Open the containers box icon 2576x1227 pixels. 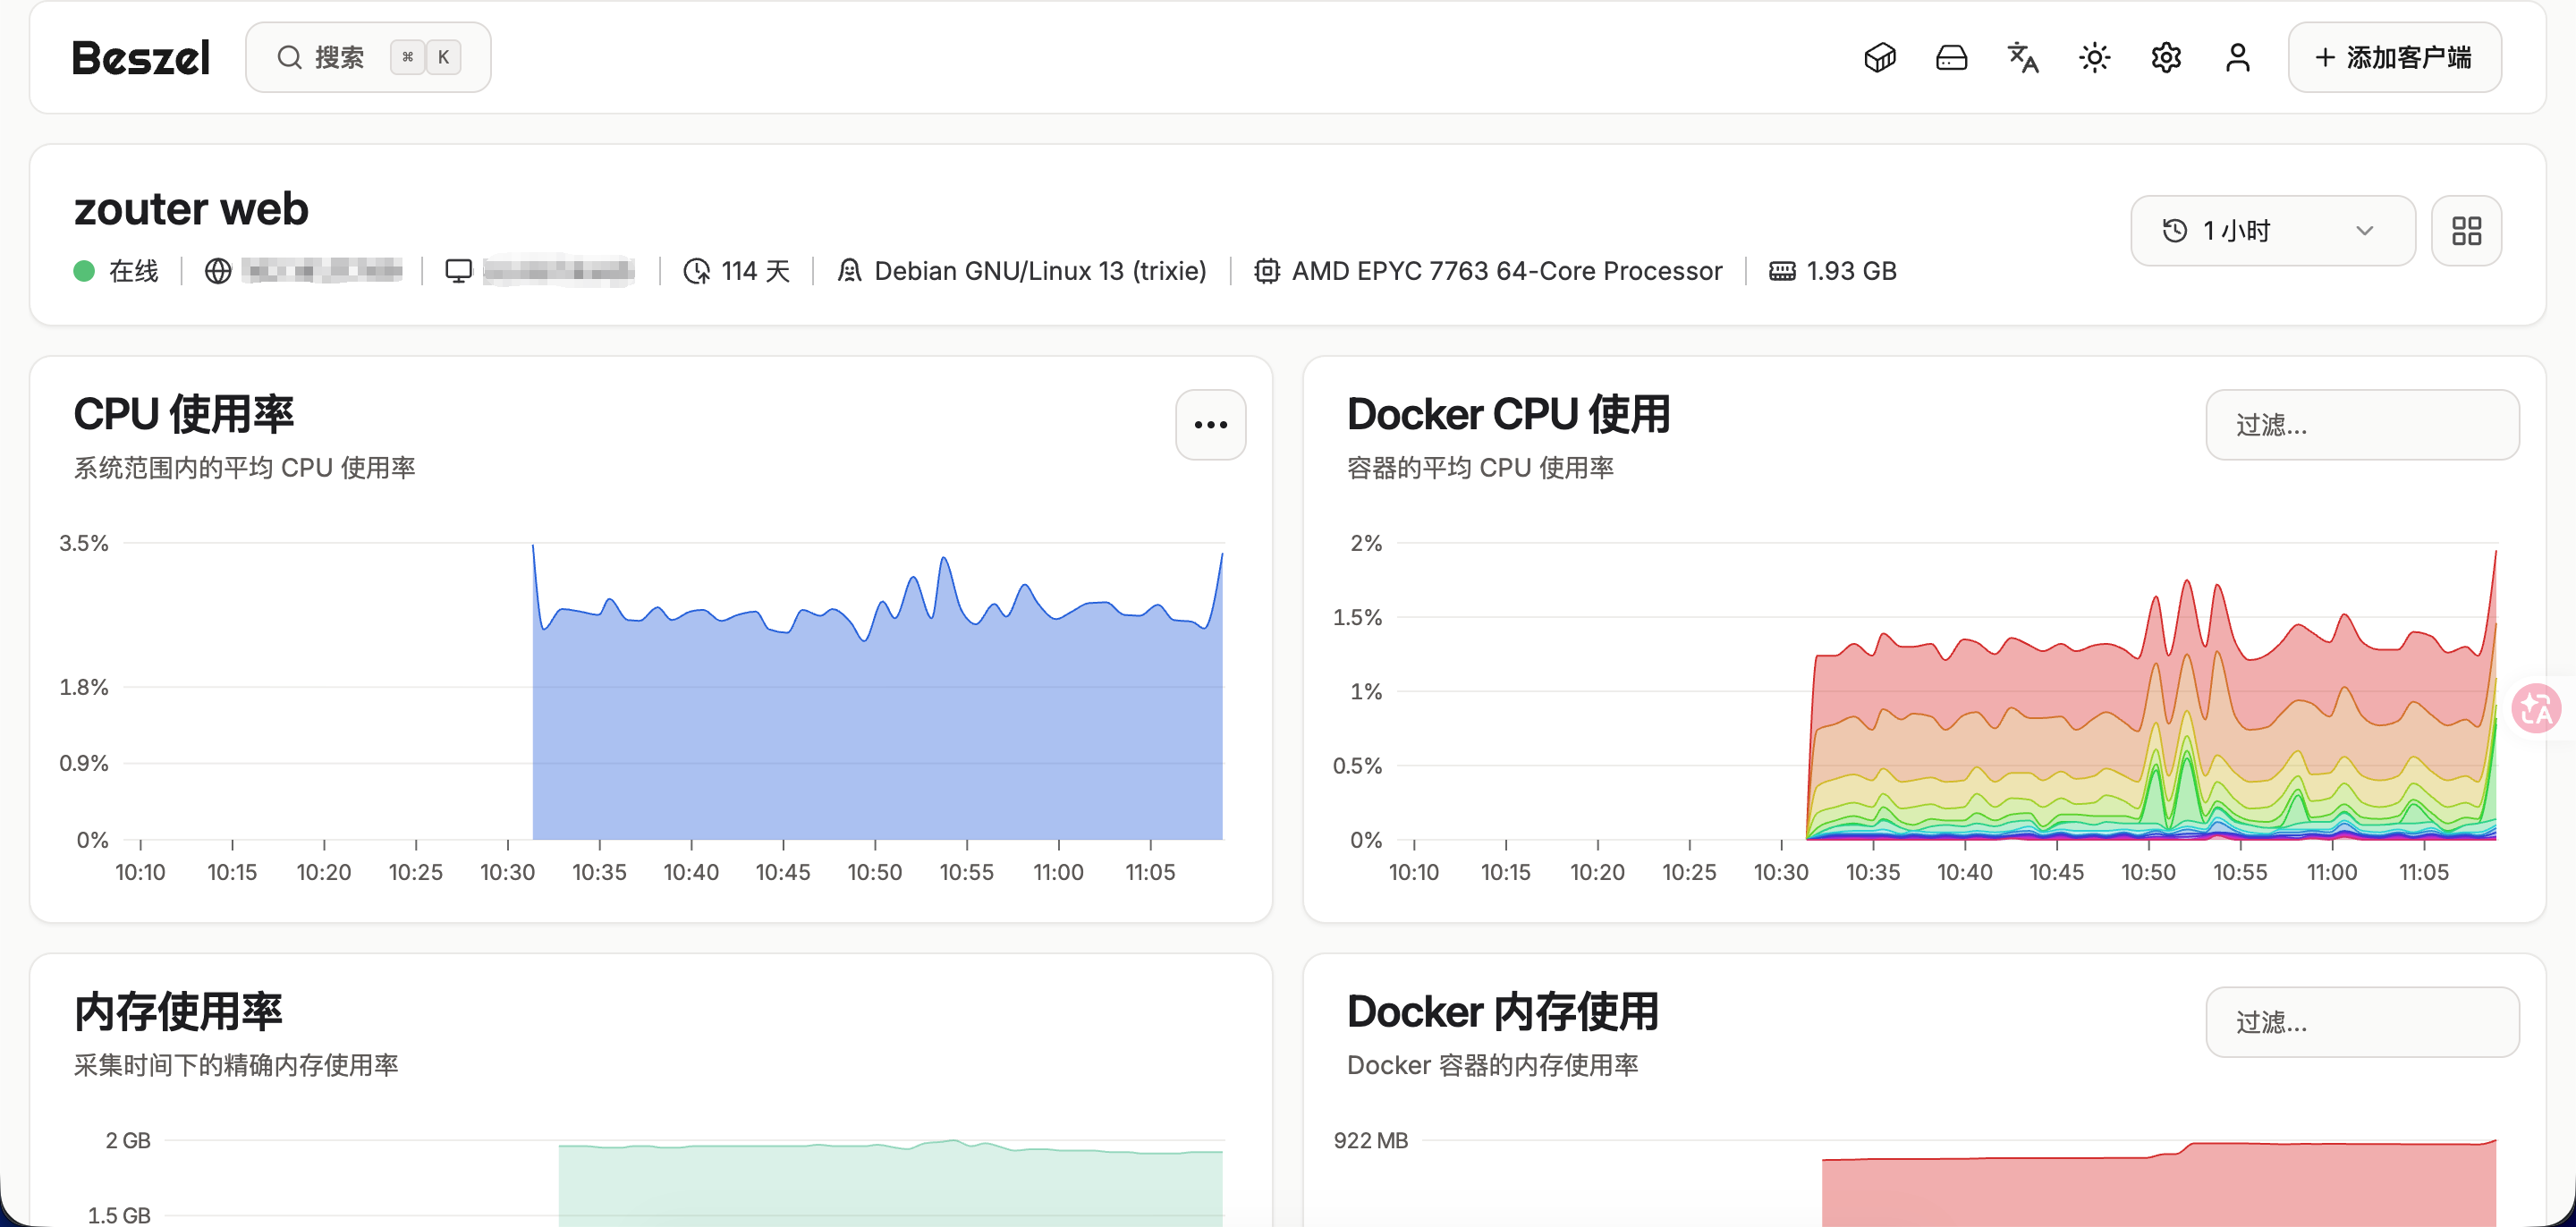pyautogui.click(x=1880, y=58)
